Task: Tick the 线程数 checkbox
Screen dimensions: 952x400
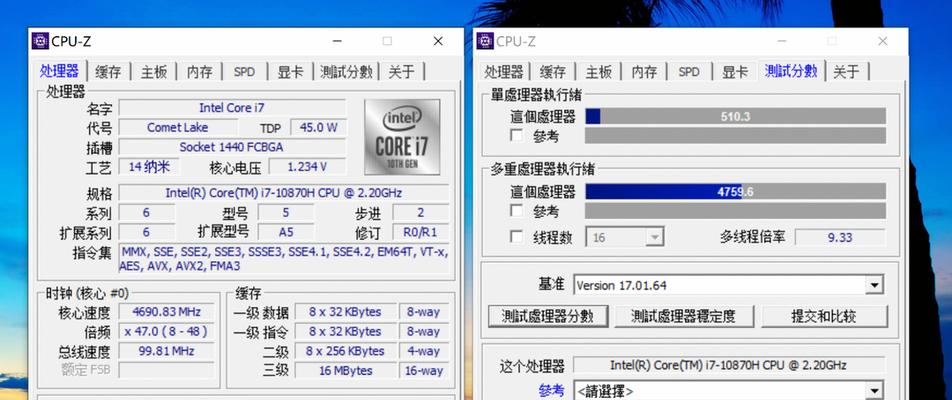Action: tap(517, 237)
